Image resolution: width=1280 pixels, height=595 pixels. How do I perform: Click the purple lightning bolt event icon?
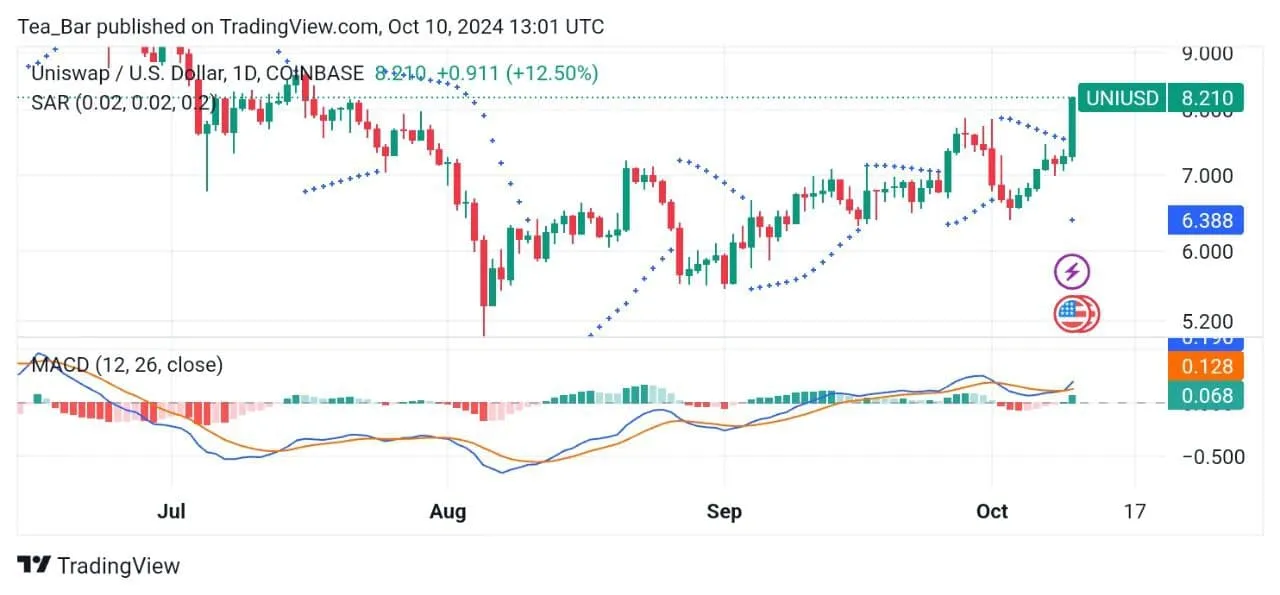(x=1072, y=271)
